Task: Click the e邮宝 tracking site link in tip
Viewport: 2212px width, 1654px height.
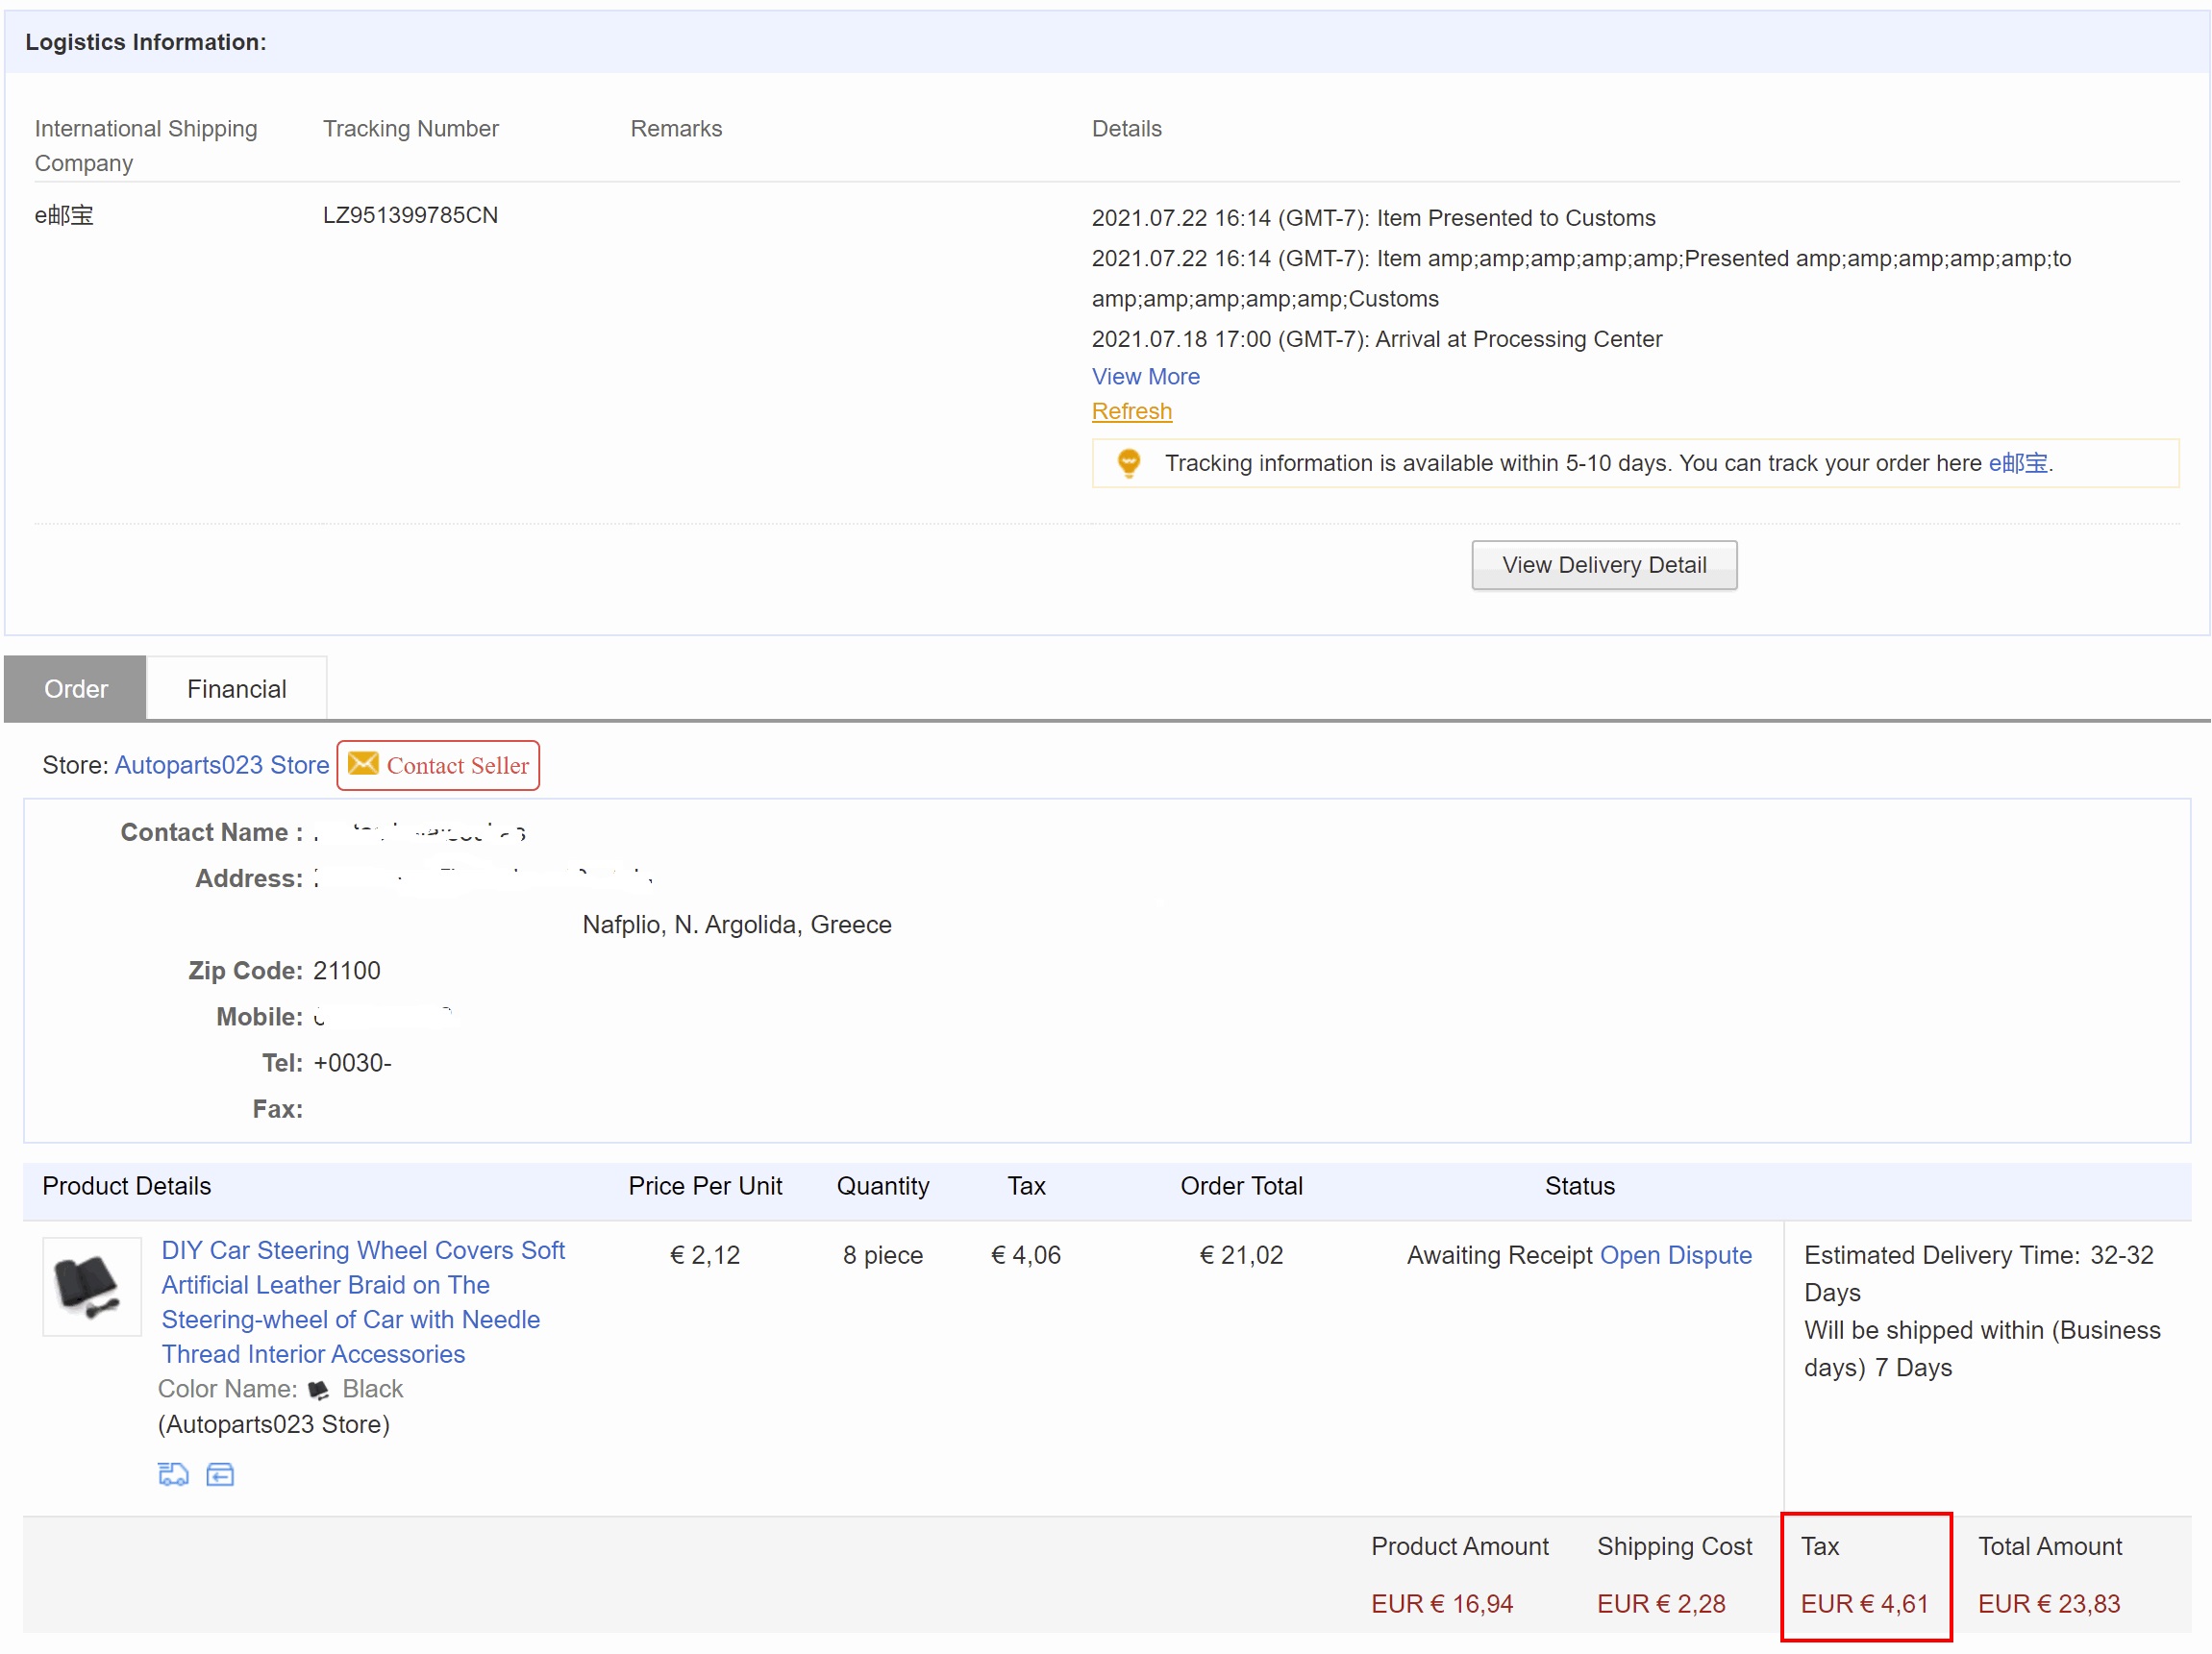Action: pyautogui.click(x=2017, y=463)
